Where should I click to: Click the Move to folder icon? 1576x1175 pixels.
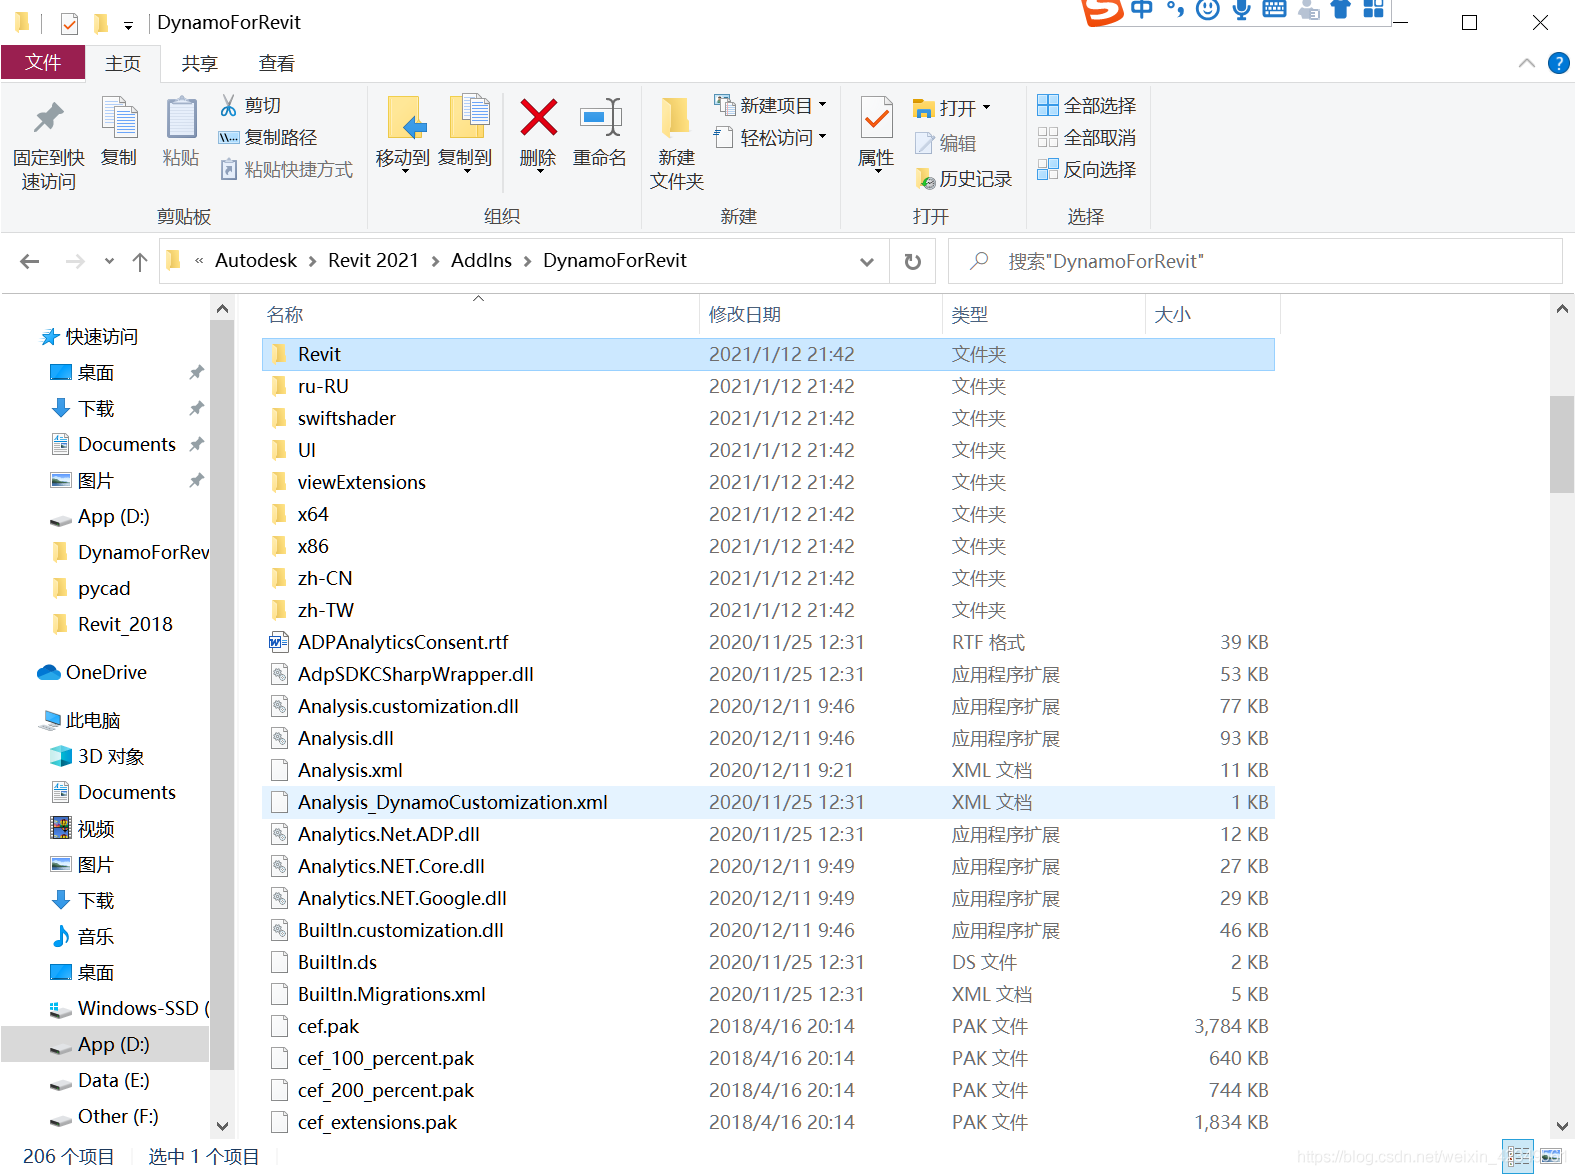click(x=406, y=118)
